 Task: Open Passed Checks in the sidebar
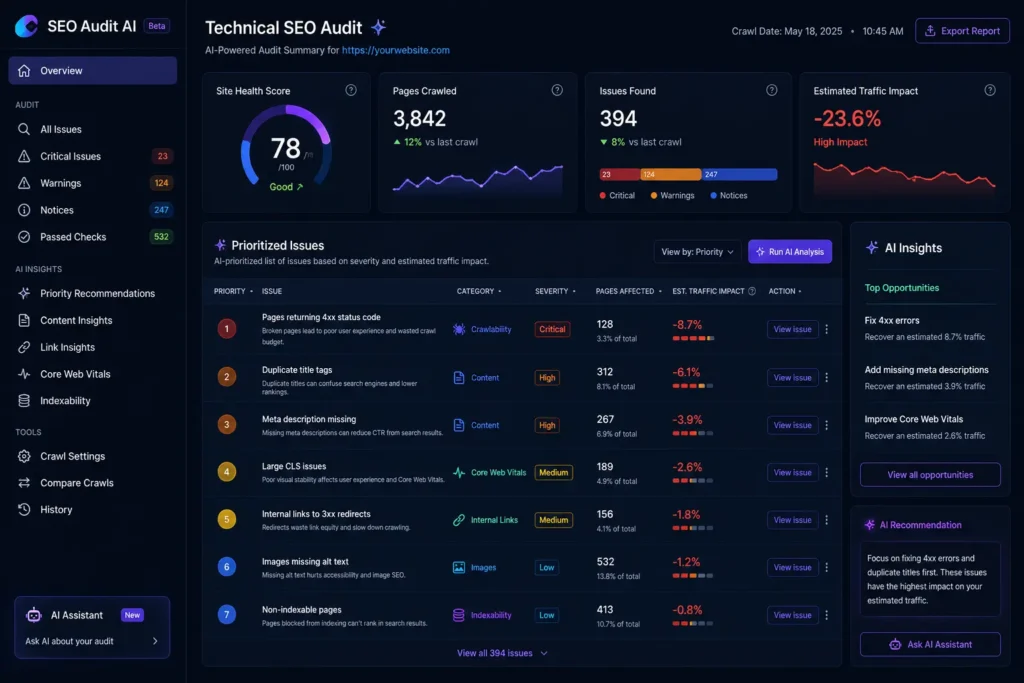[93, 236]
